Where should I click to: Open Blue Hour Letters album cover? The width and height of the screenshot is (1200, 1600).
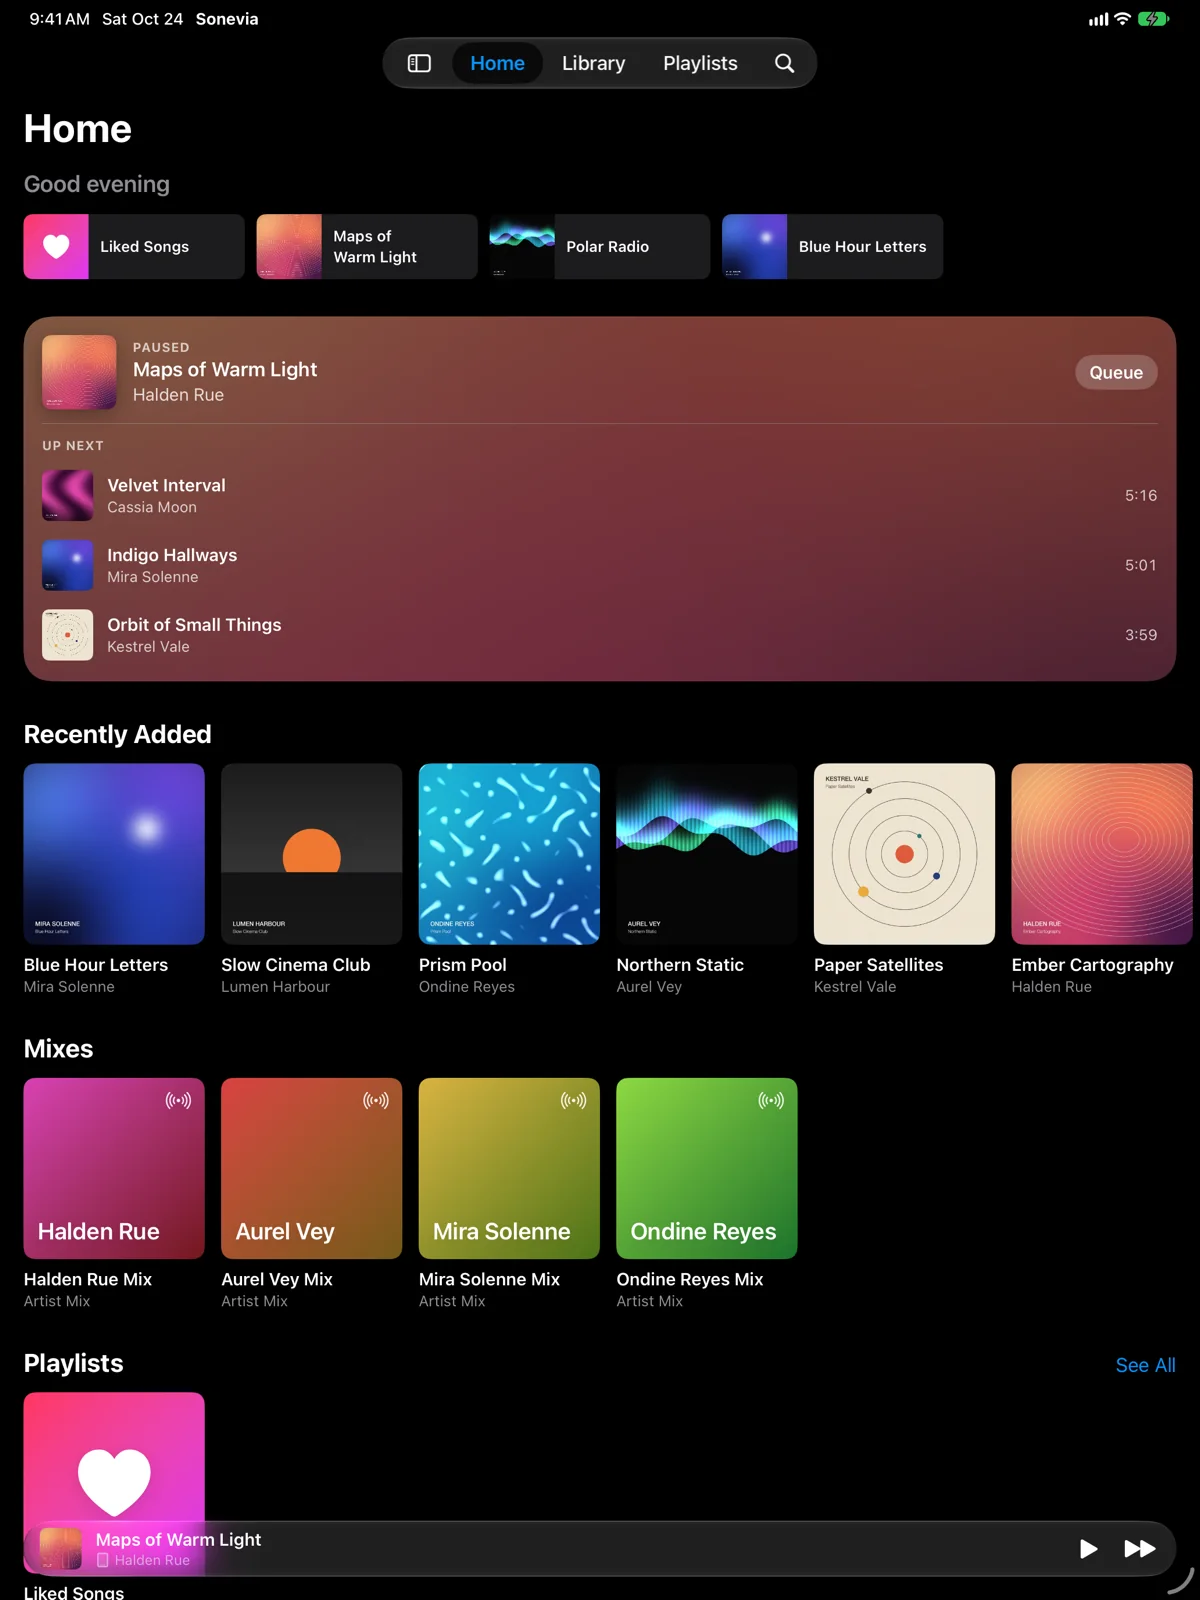click(114, 854)
